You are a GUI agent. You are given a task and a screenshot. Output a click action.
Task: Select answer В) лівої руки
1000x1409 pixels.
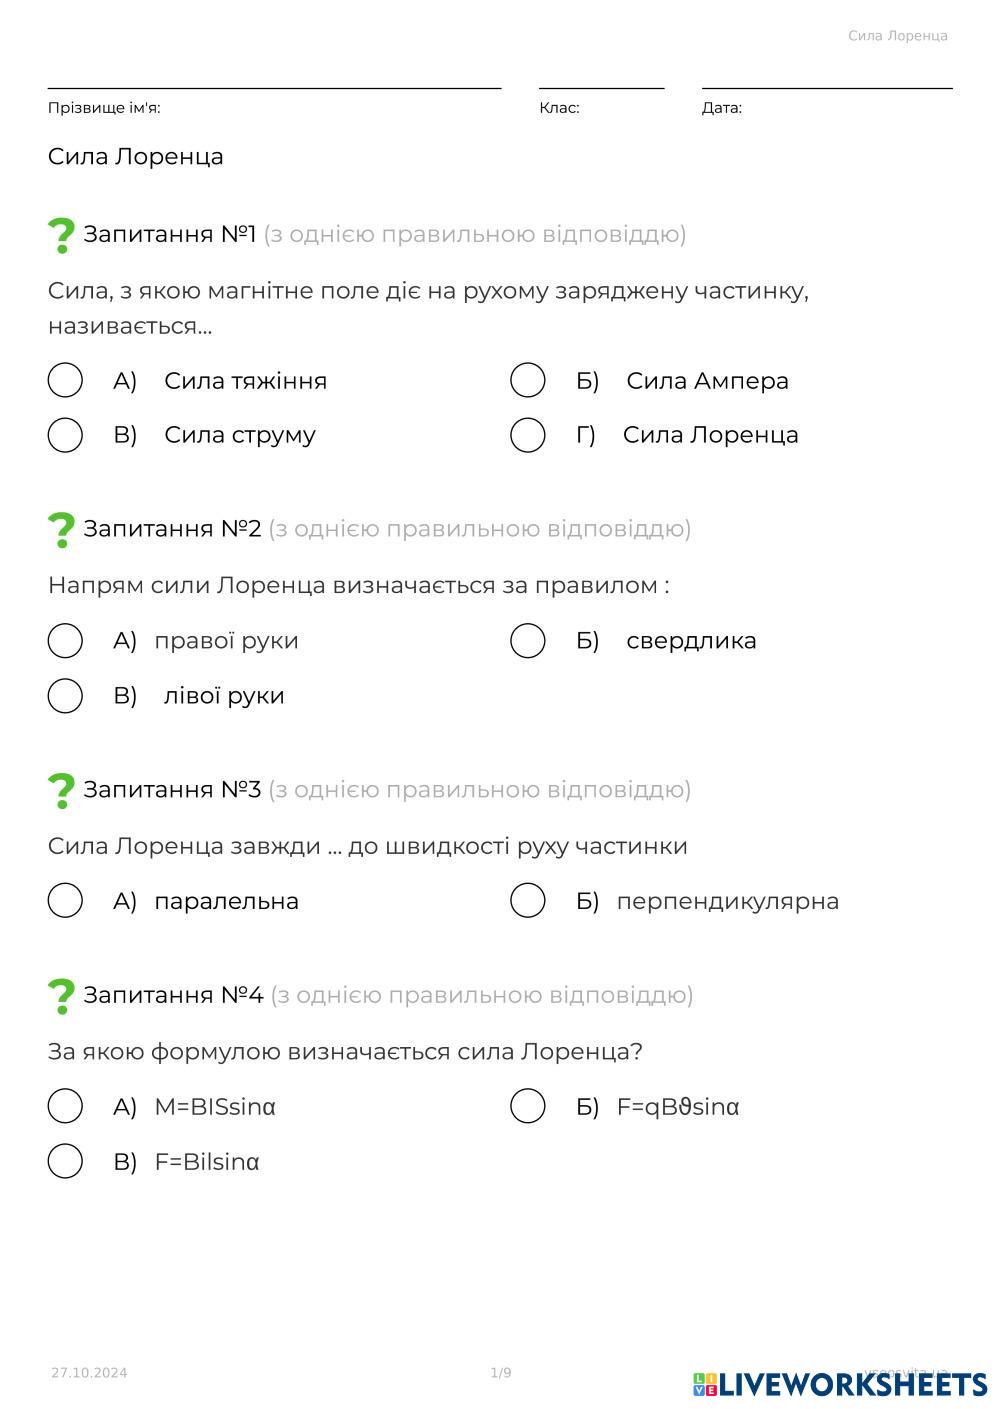(65, 696)
